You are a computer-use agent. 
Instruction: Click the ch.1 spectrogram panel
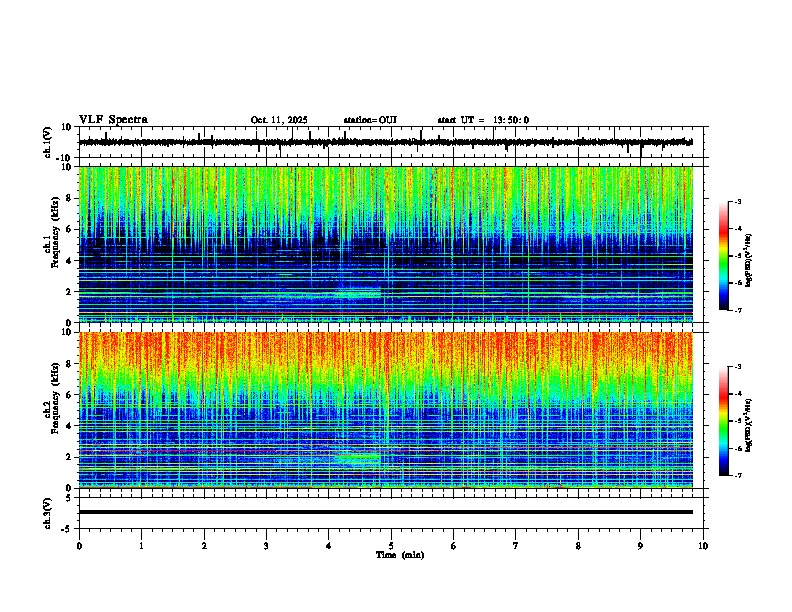[386, 244]
